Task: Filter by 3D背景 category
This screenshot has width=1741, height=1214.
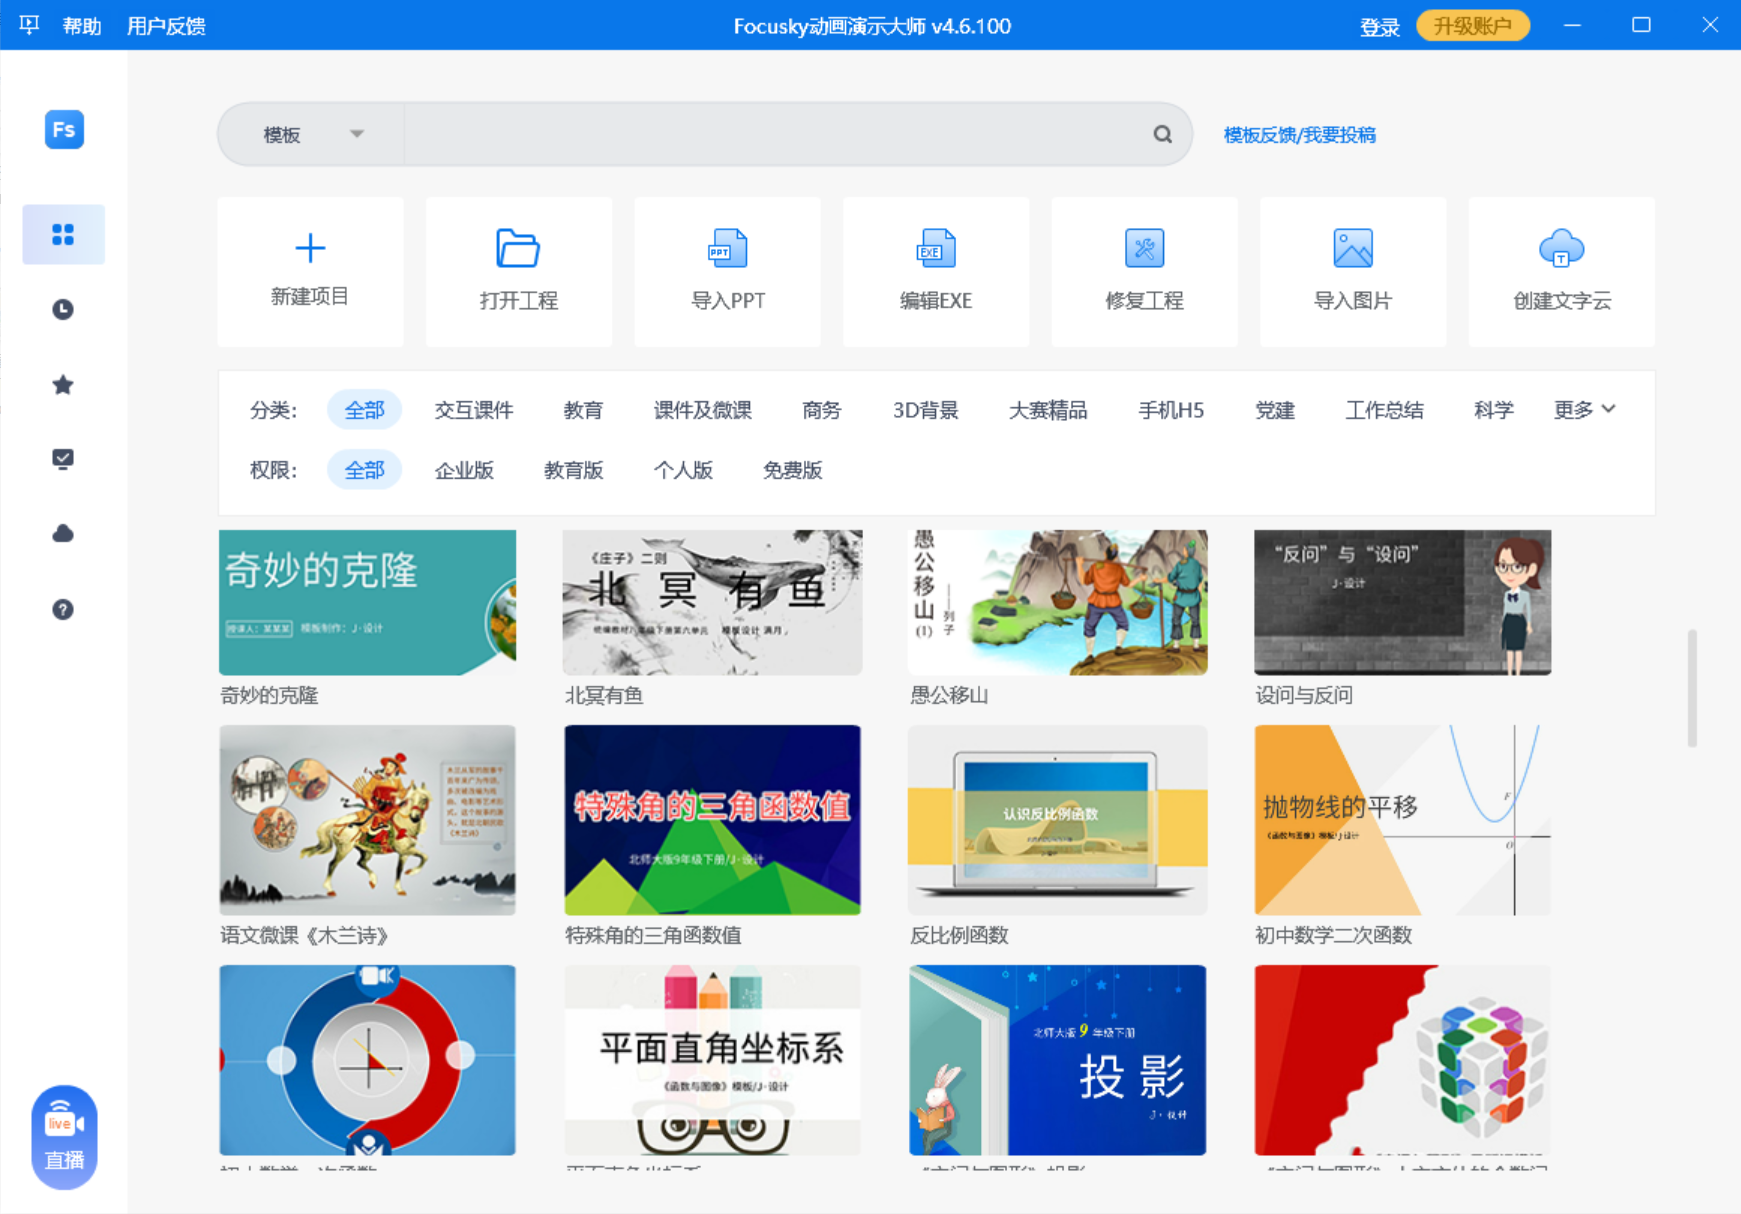Action: point(925,410)
